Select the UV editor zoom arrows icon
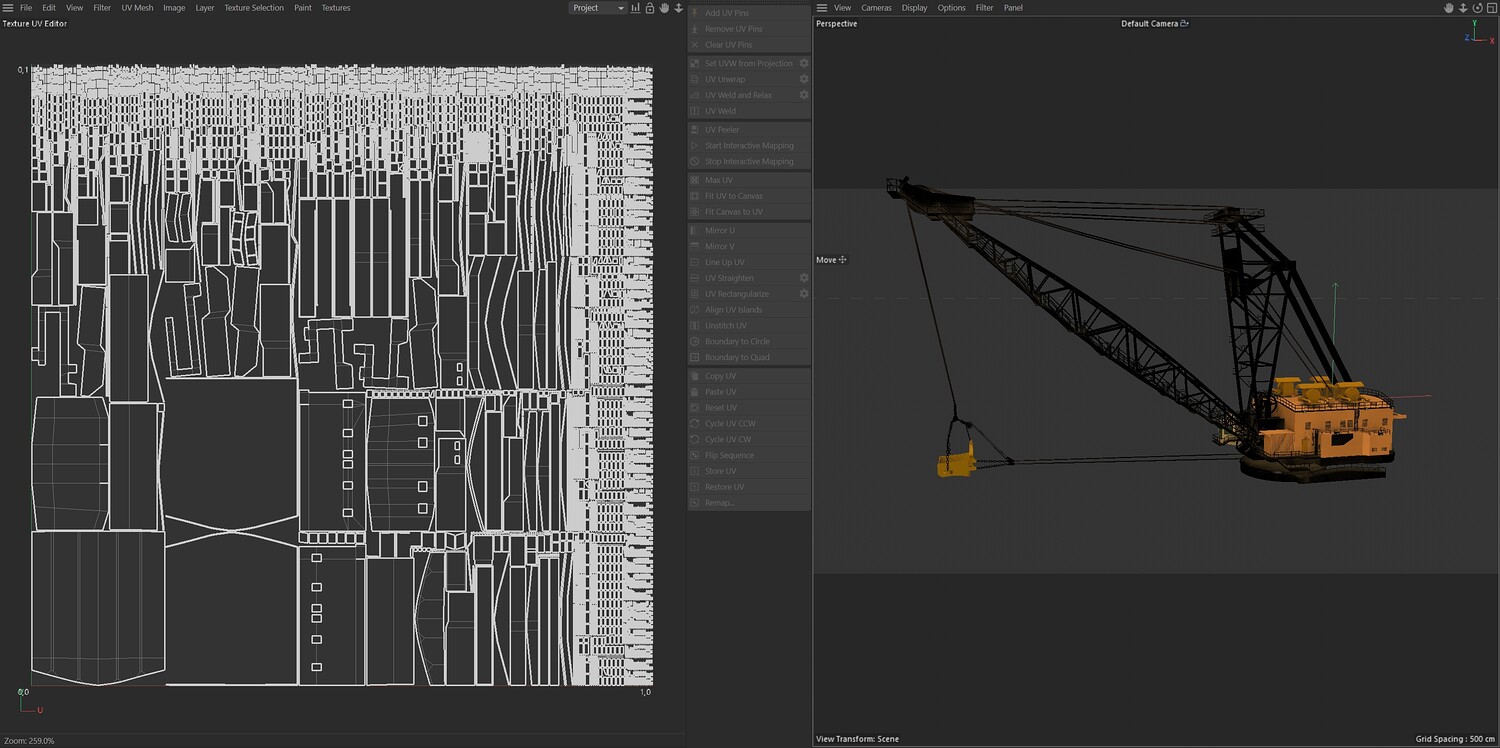This screenshot has height=748, width=1500. pyautogui.click(x=679, y=8)
